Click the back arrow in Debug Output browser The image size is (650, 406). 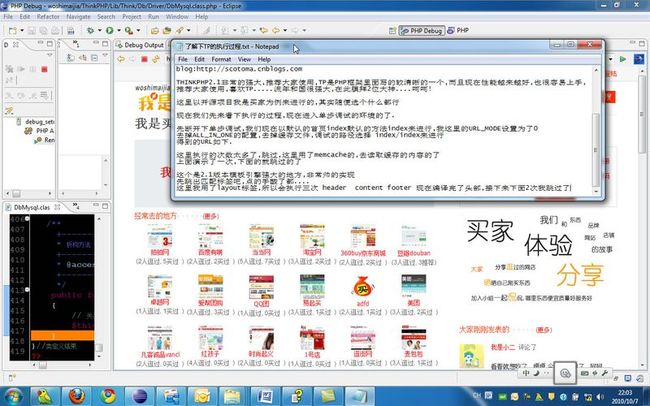[121, 59]
